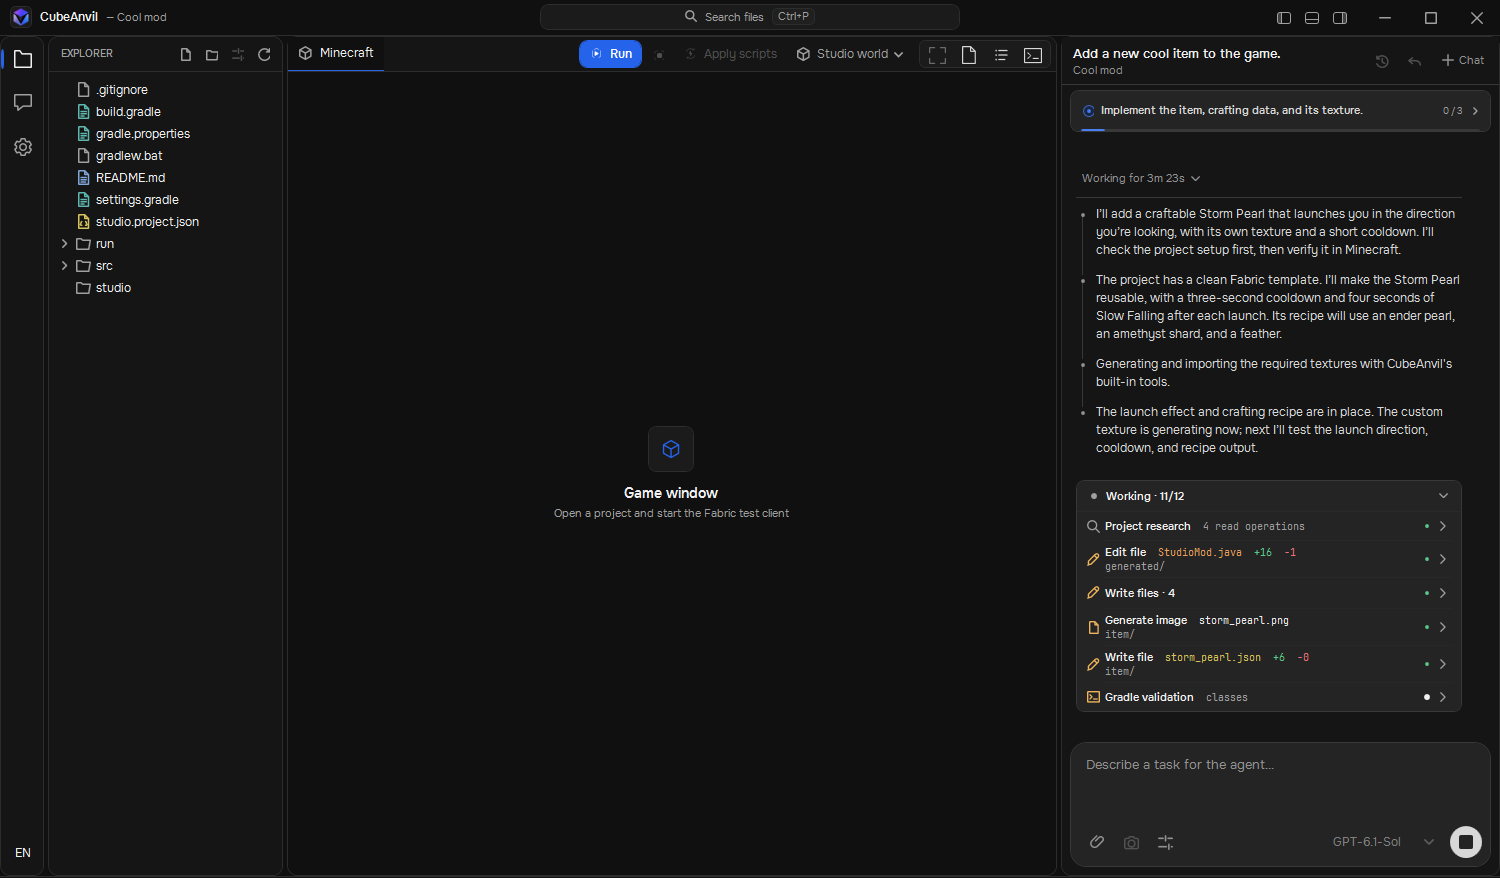Click the paperclip attach icon
The height and width of the screenshot is (878, 1500).
(1097, 842)
